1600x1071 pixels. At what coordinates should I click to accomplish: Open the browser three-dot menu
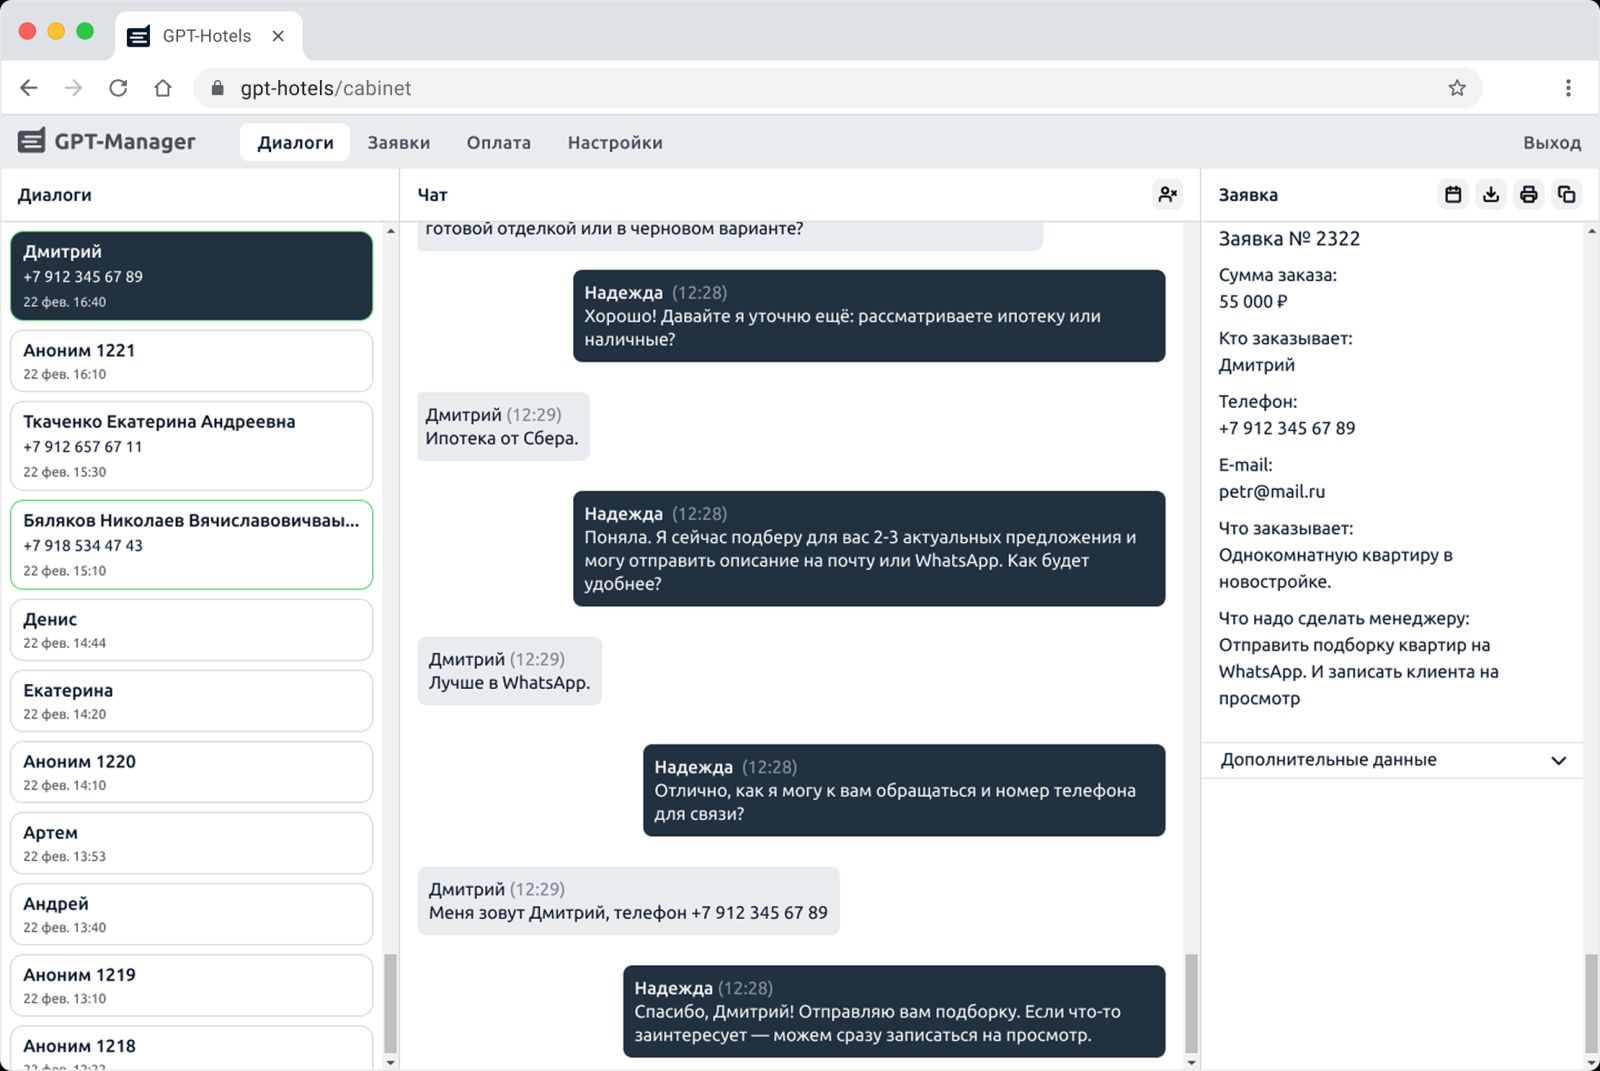click(1568, 88)
